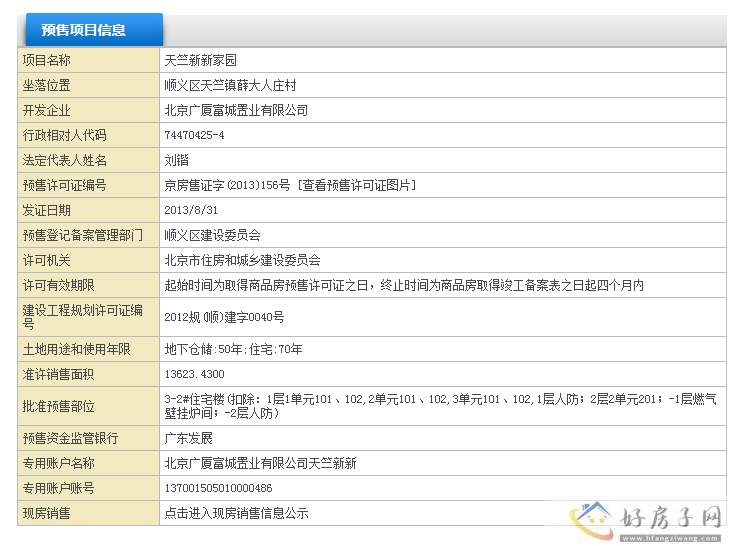
Task: Click sales area value 13623.4300
Action: pyautogui.click(x=194, y=374)
